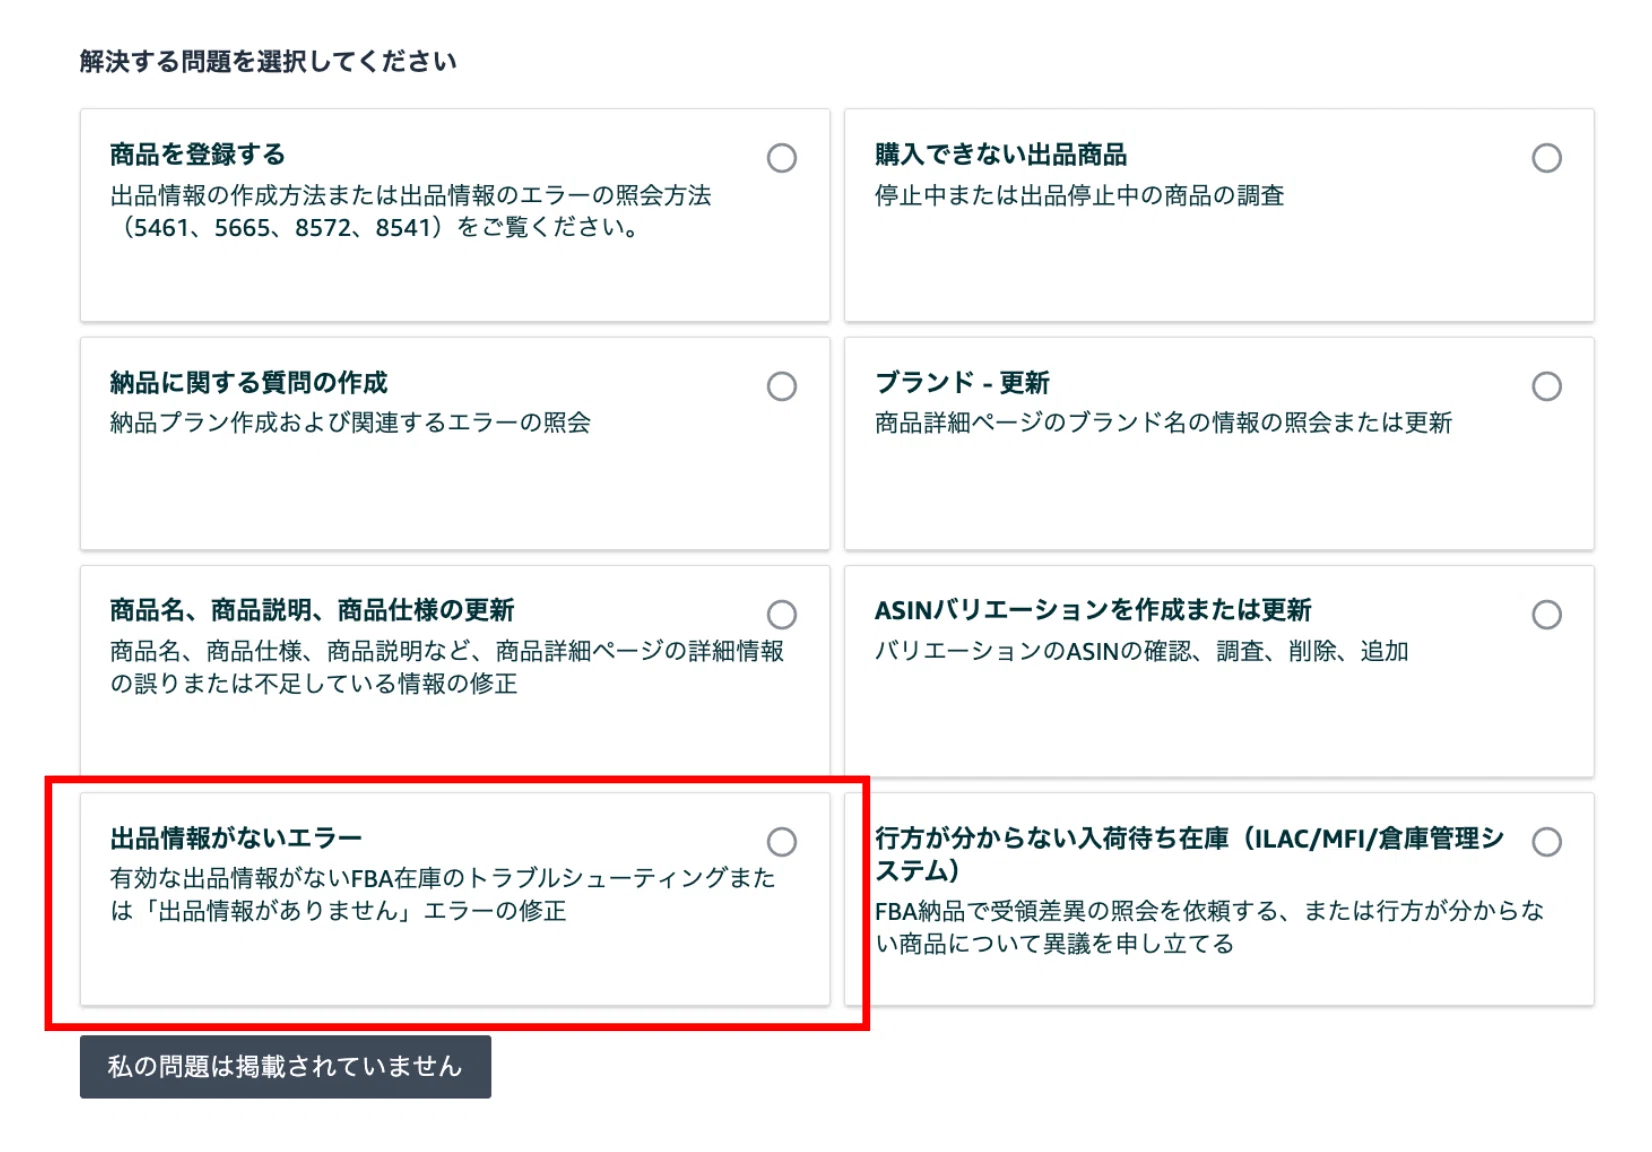Select the 購入できない出品商品 radio button
This screenshot has height=1152, width=1652.
1546,158
